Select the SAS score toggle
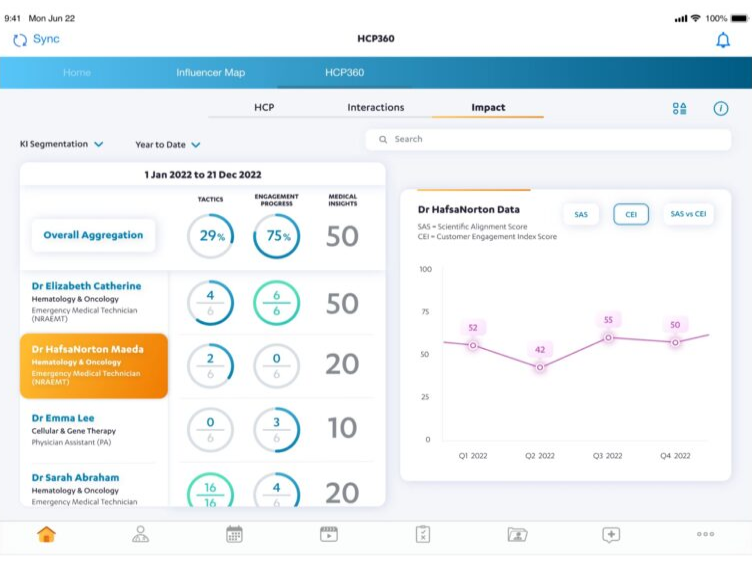 pos(581,214)
